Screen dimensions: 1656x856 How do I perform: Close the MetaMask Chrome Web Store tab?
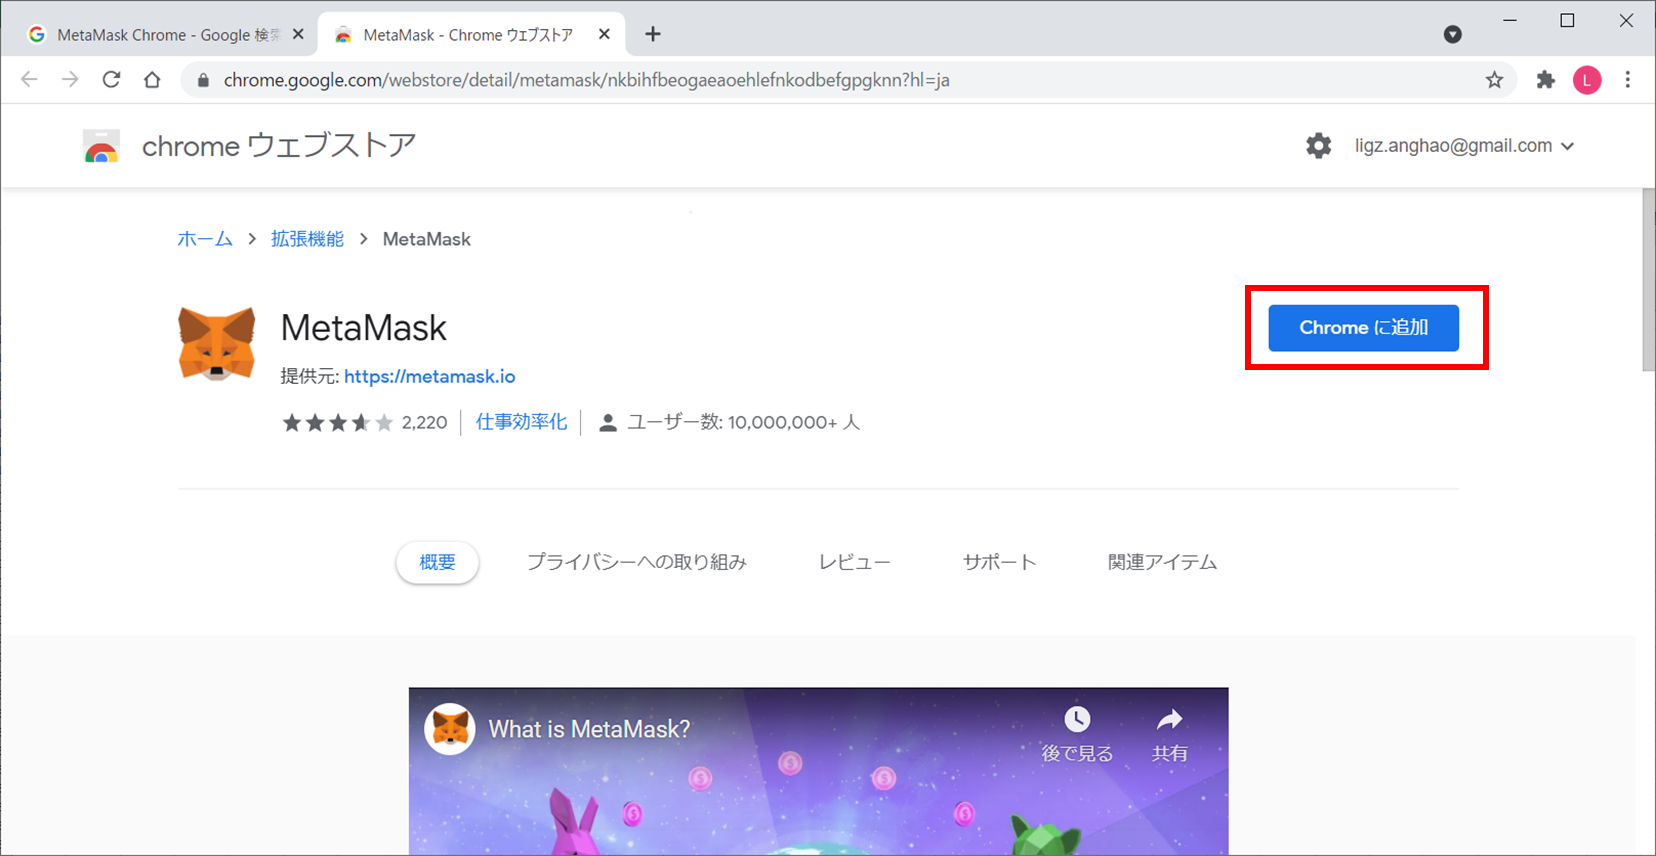pos(604,34)
